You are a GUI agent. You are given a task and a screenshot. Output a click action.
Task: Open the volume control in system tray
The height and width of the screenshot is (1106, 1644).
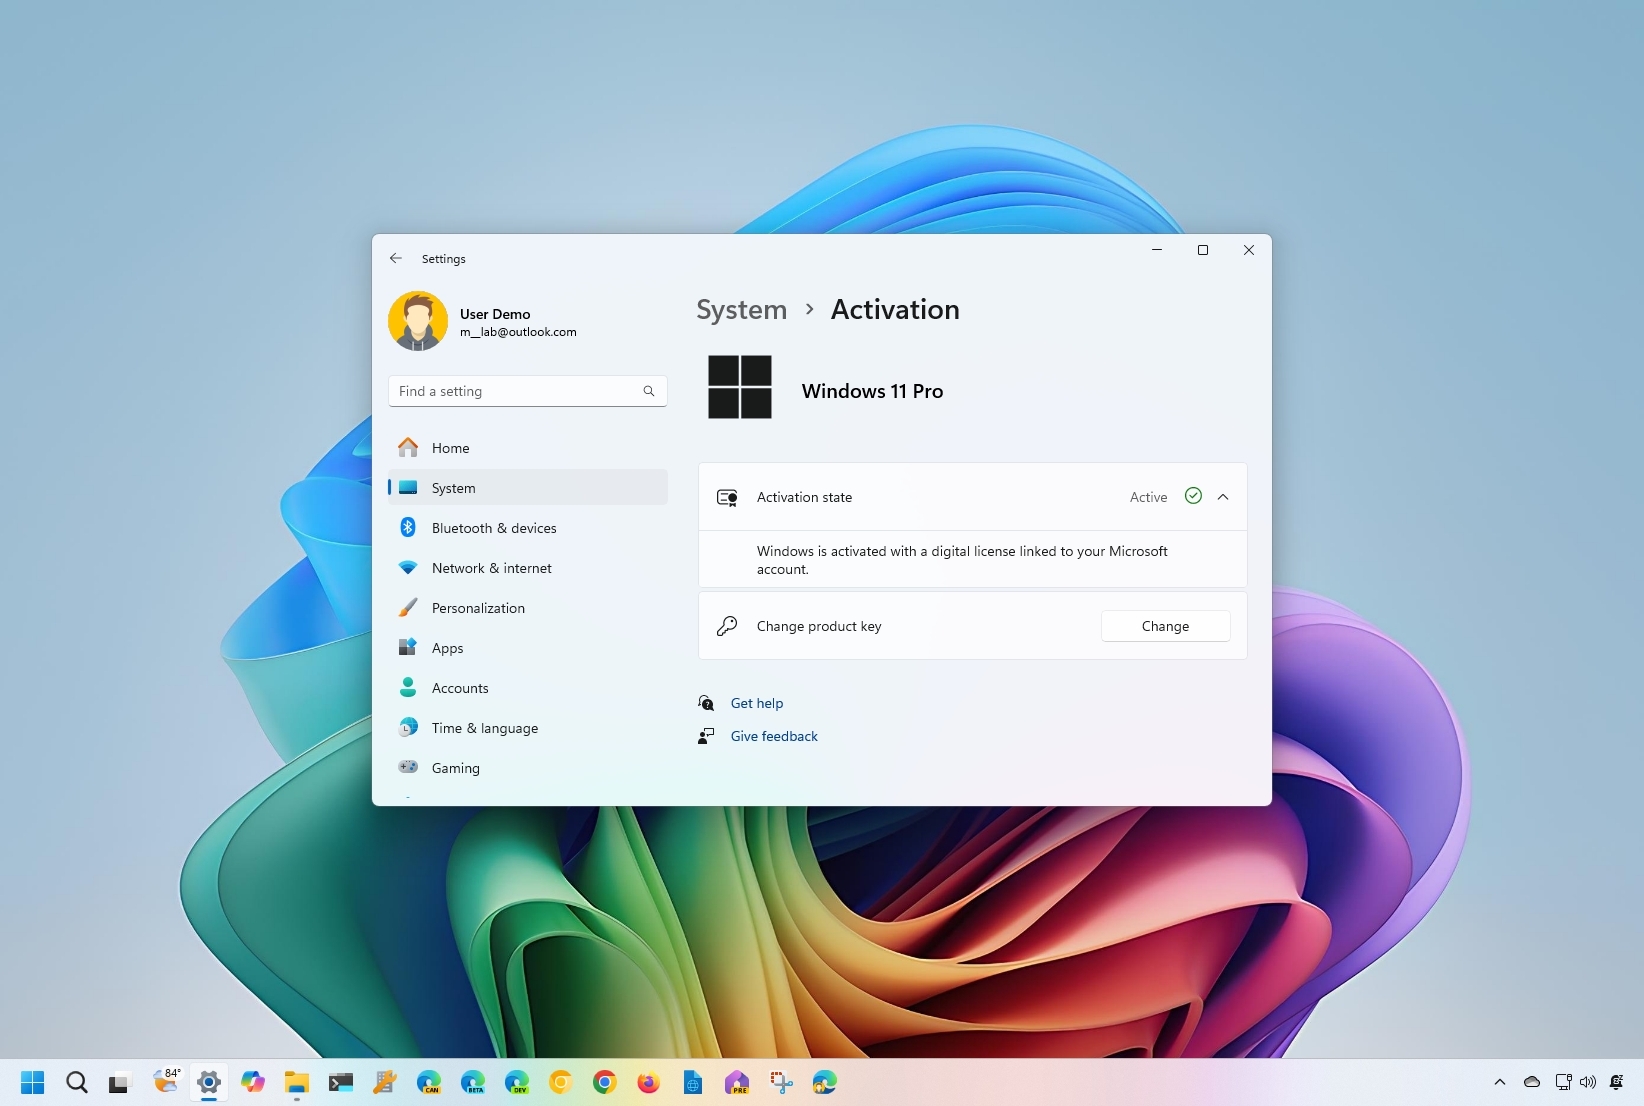tap(1588, 1082)
